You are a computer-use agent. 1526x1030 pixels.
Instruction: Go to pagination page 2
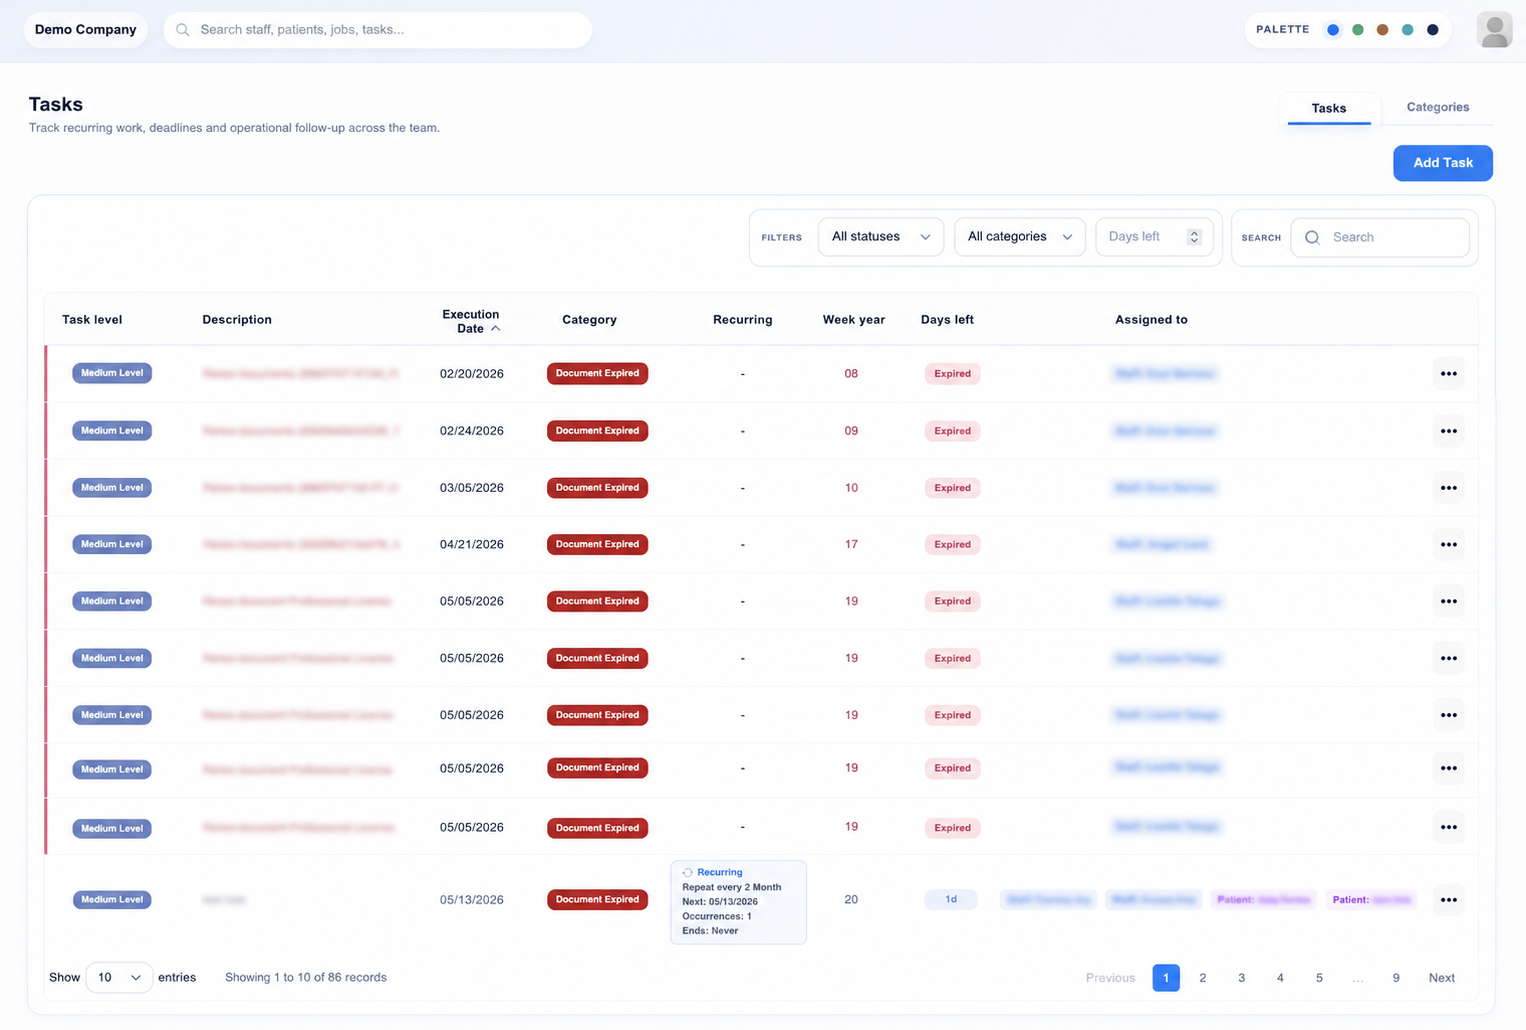point(1202,978)
